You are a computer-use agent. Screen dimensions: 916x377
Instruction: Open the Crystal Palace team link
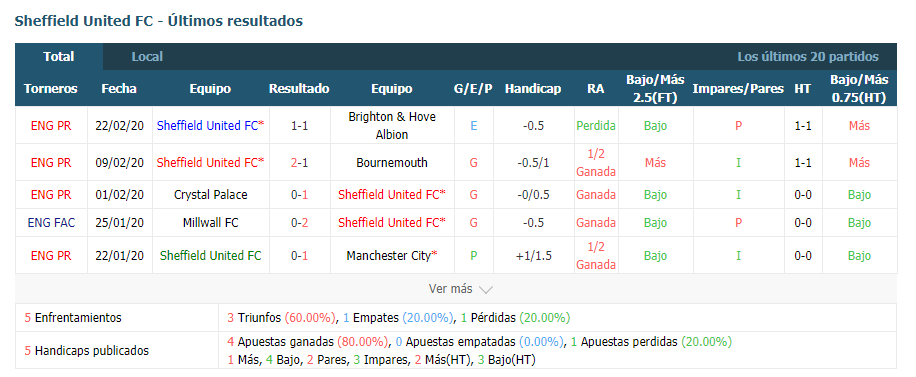pos(210,195)
